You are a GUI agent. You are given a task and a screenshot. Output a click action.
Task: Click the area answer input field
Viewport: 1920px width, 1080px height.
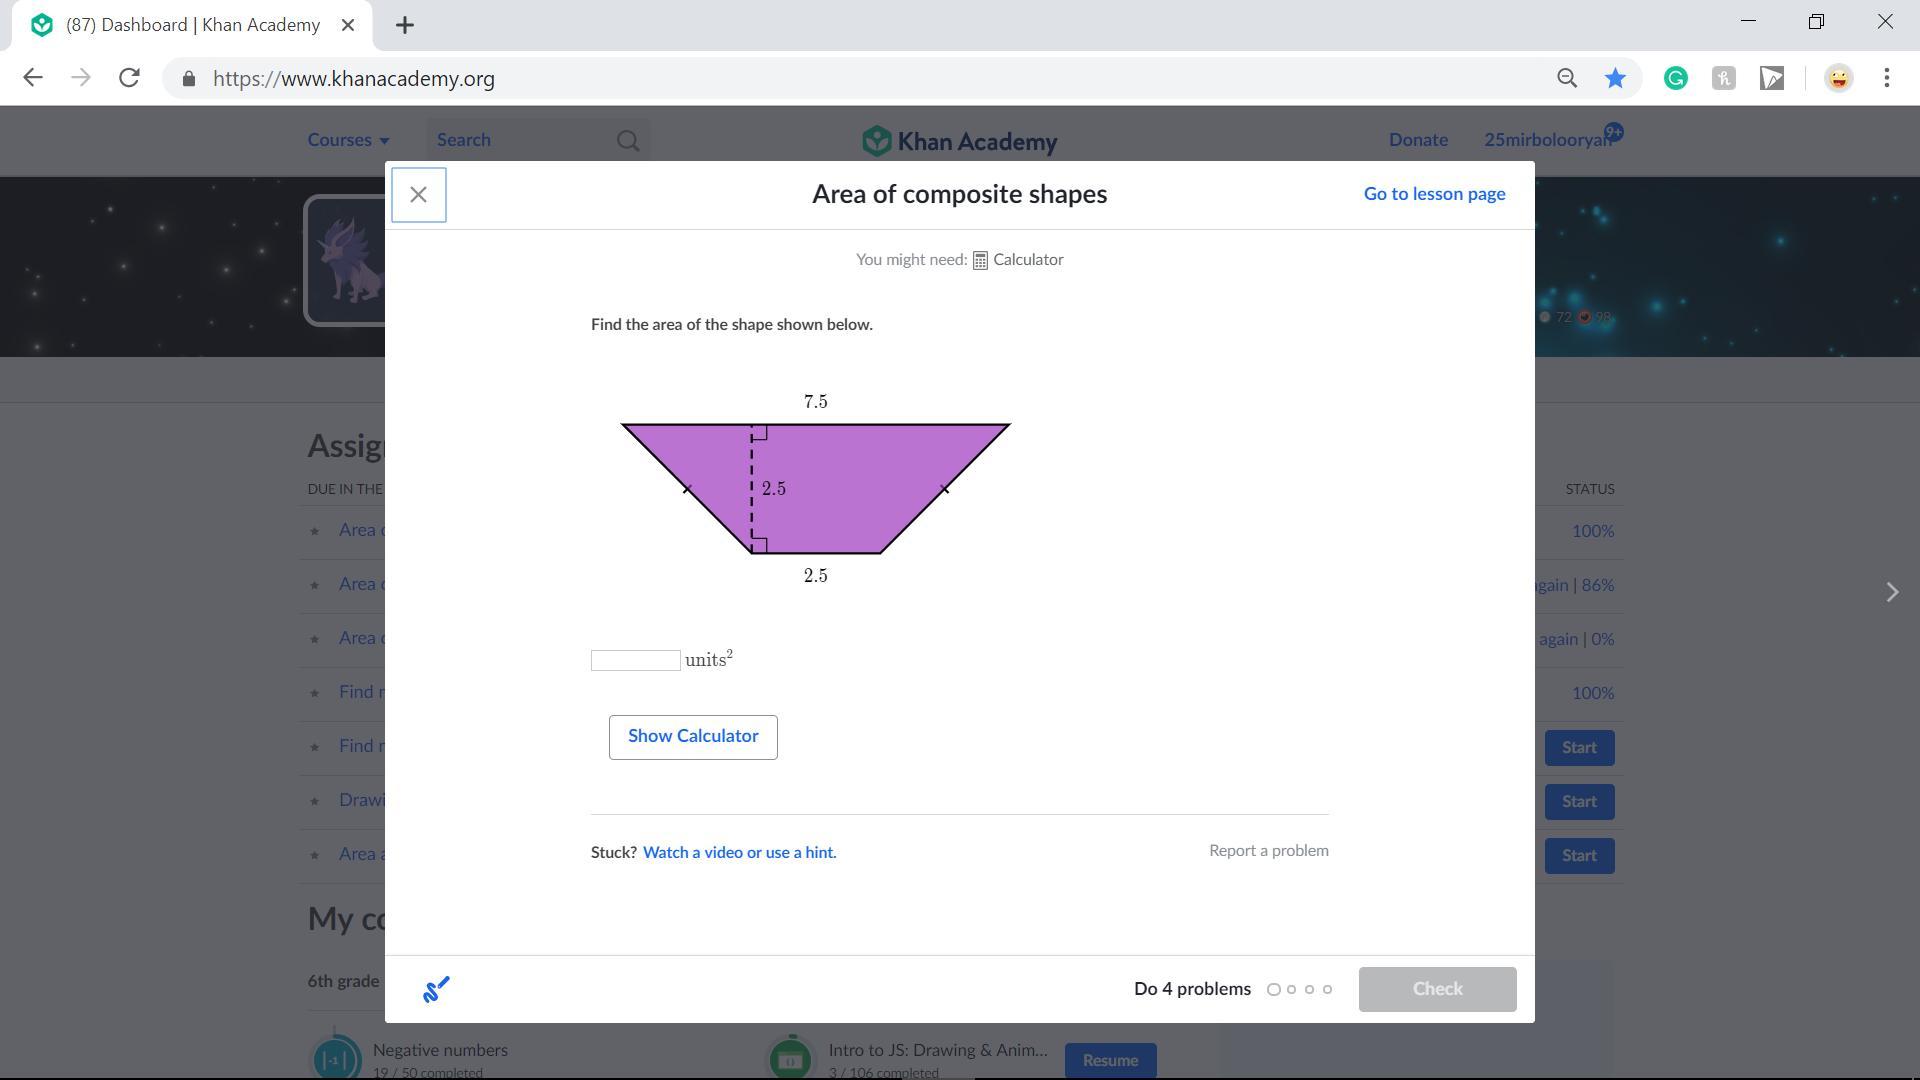click(635, 660)
